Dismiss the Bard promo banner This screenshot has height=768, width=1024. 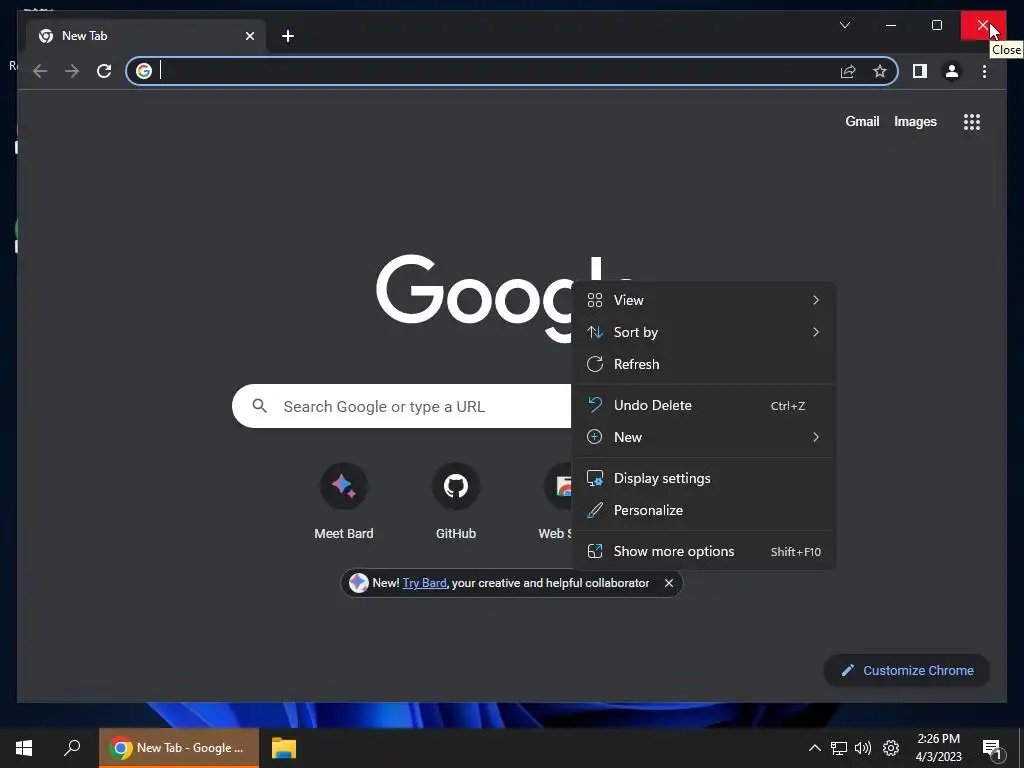pyautogui.click(x=669, y=583)
